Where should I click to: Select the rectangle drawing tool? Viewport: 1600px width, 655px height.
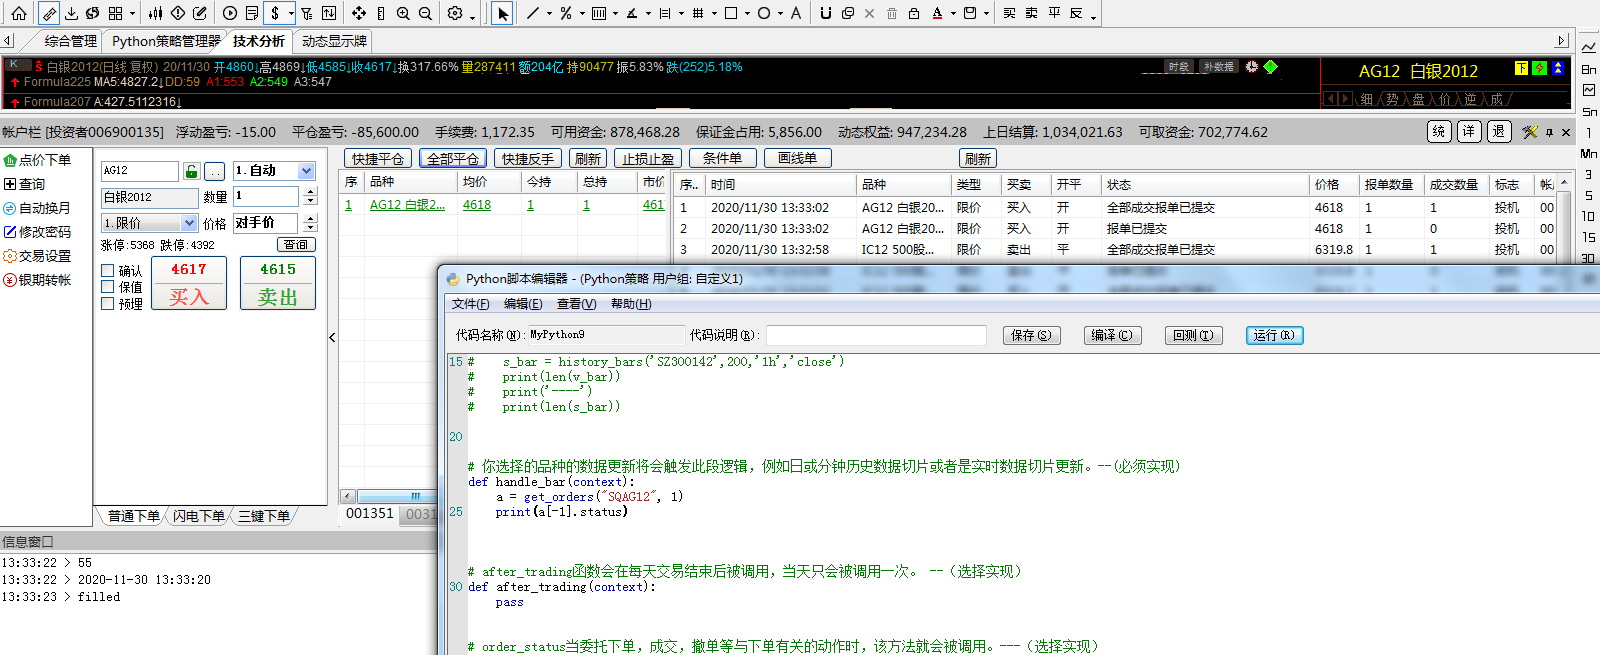point(731,13)
